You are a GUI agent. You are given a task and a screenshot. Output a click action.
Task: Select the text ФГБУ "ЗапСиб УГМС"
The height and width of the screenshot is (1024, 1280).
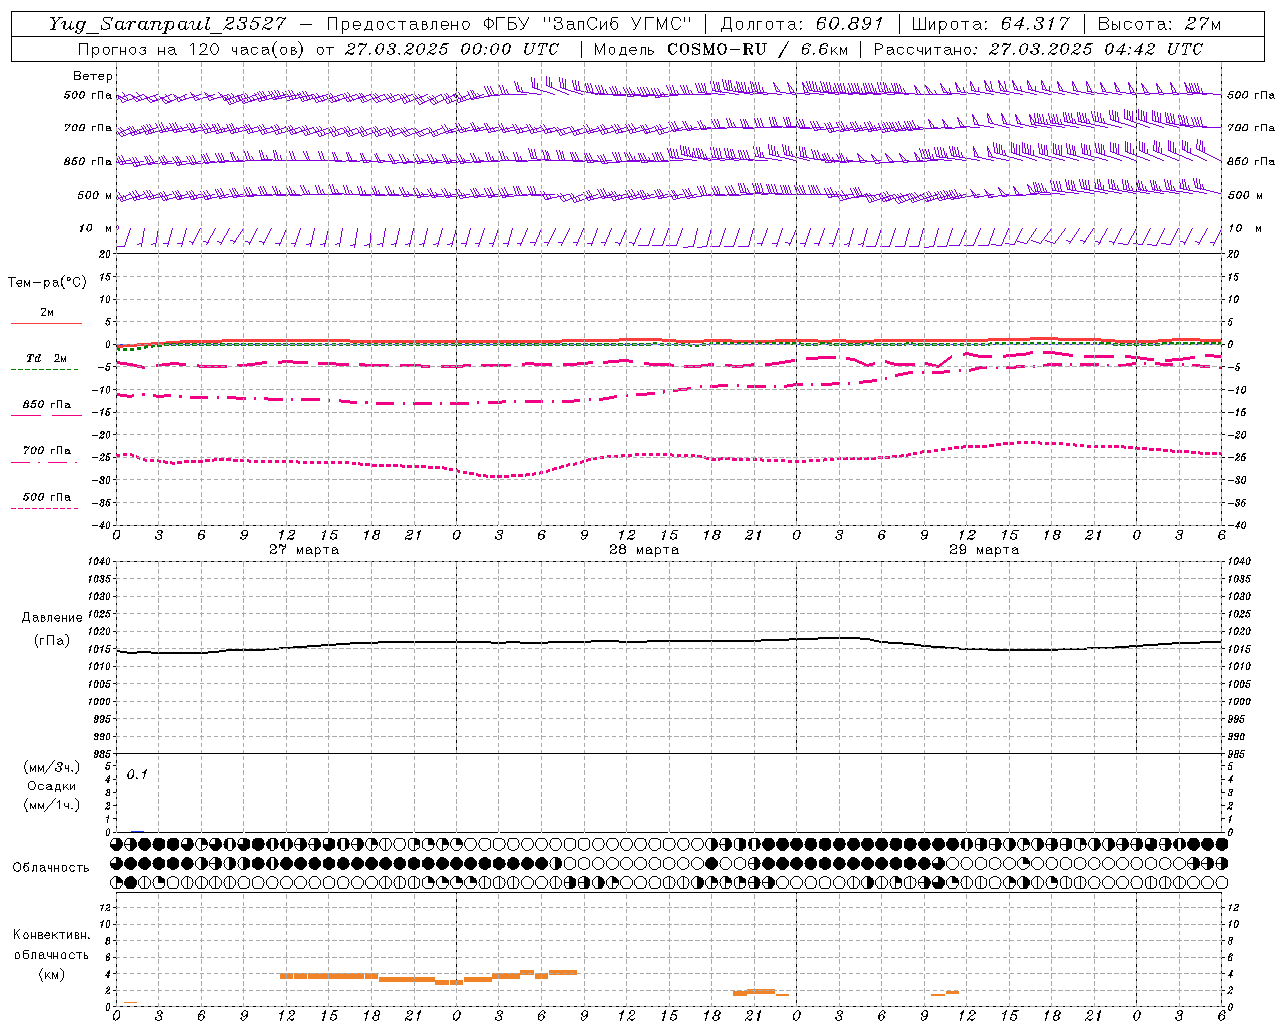(x=589, y=24)
